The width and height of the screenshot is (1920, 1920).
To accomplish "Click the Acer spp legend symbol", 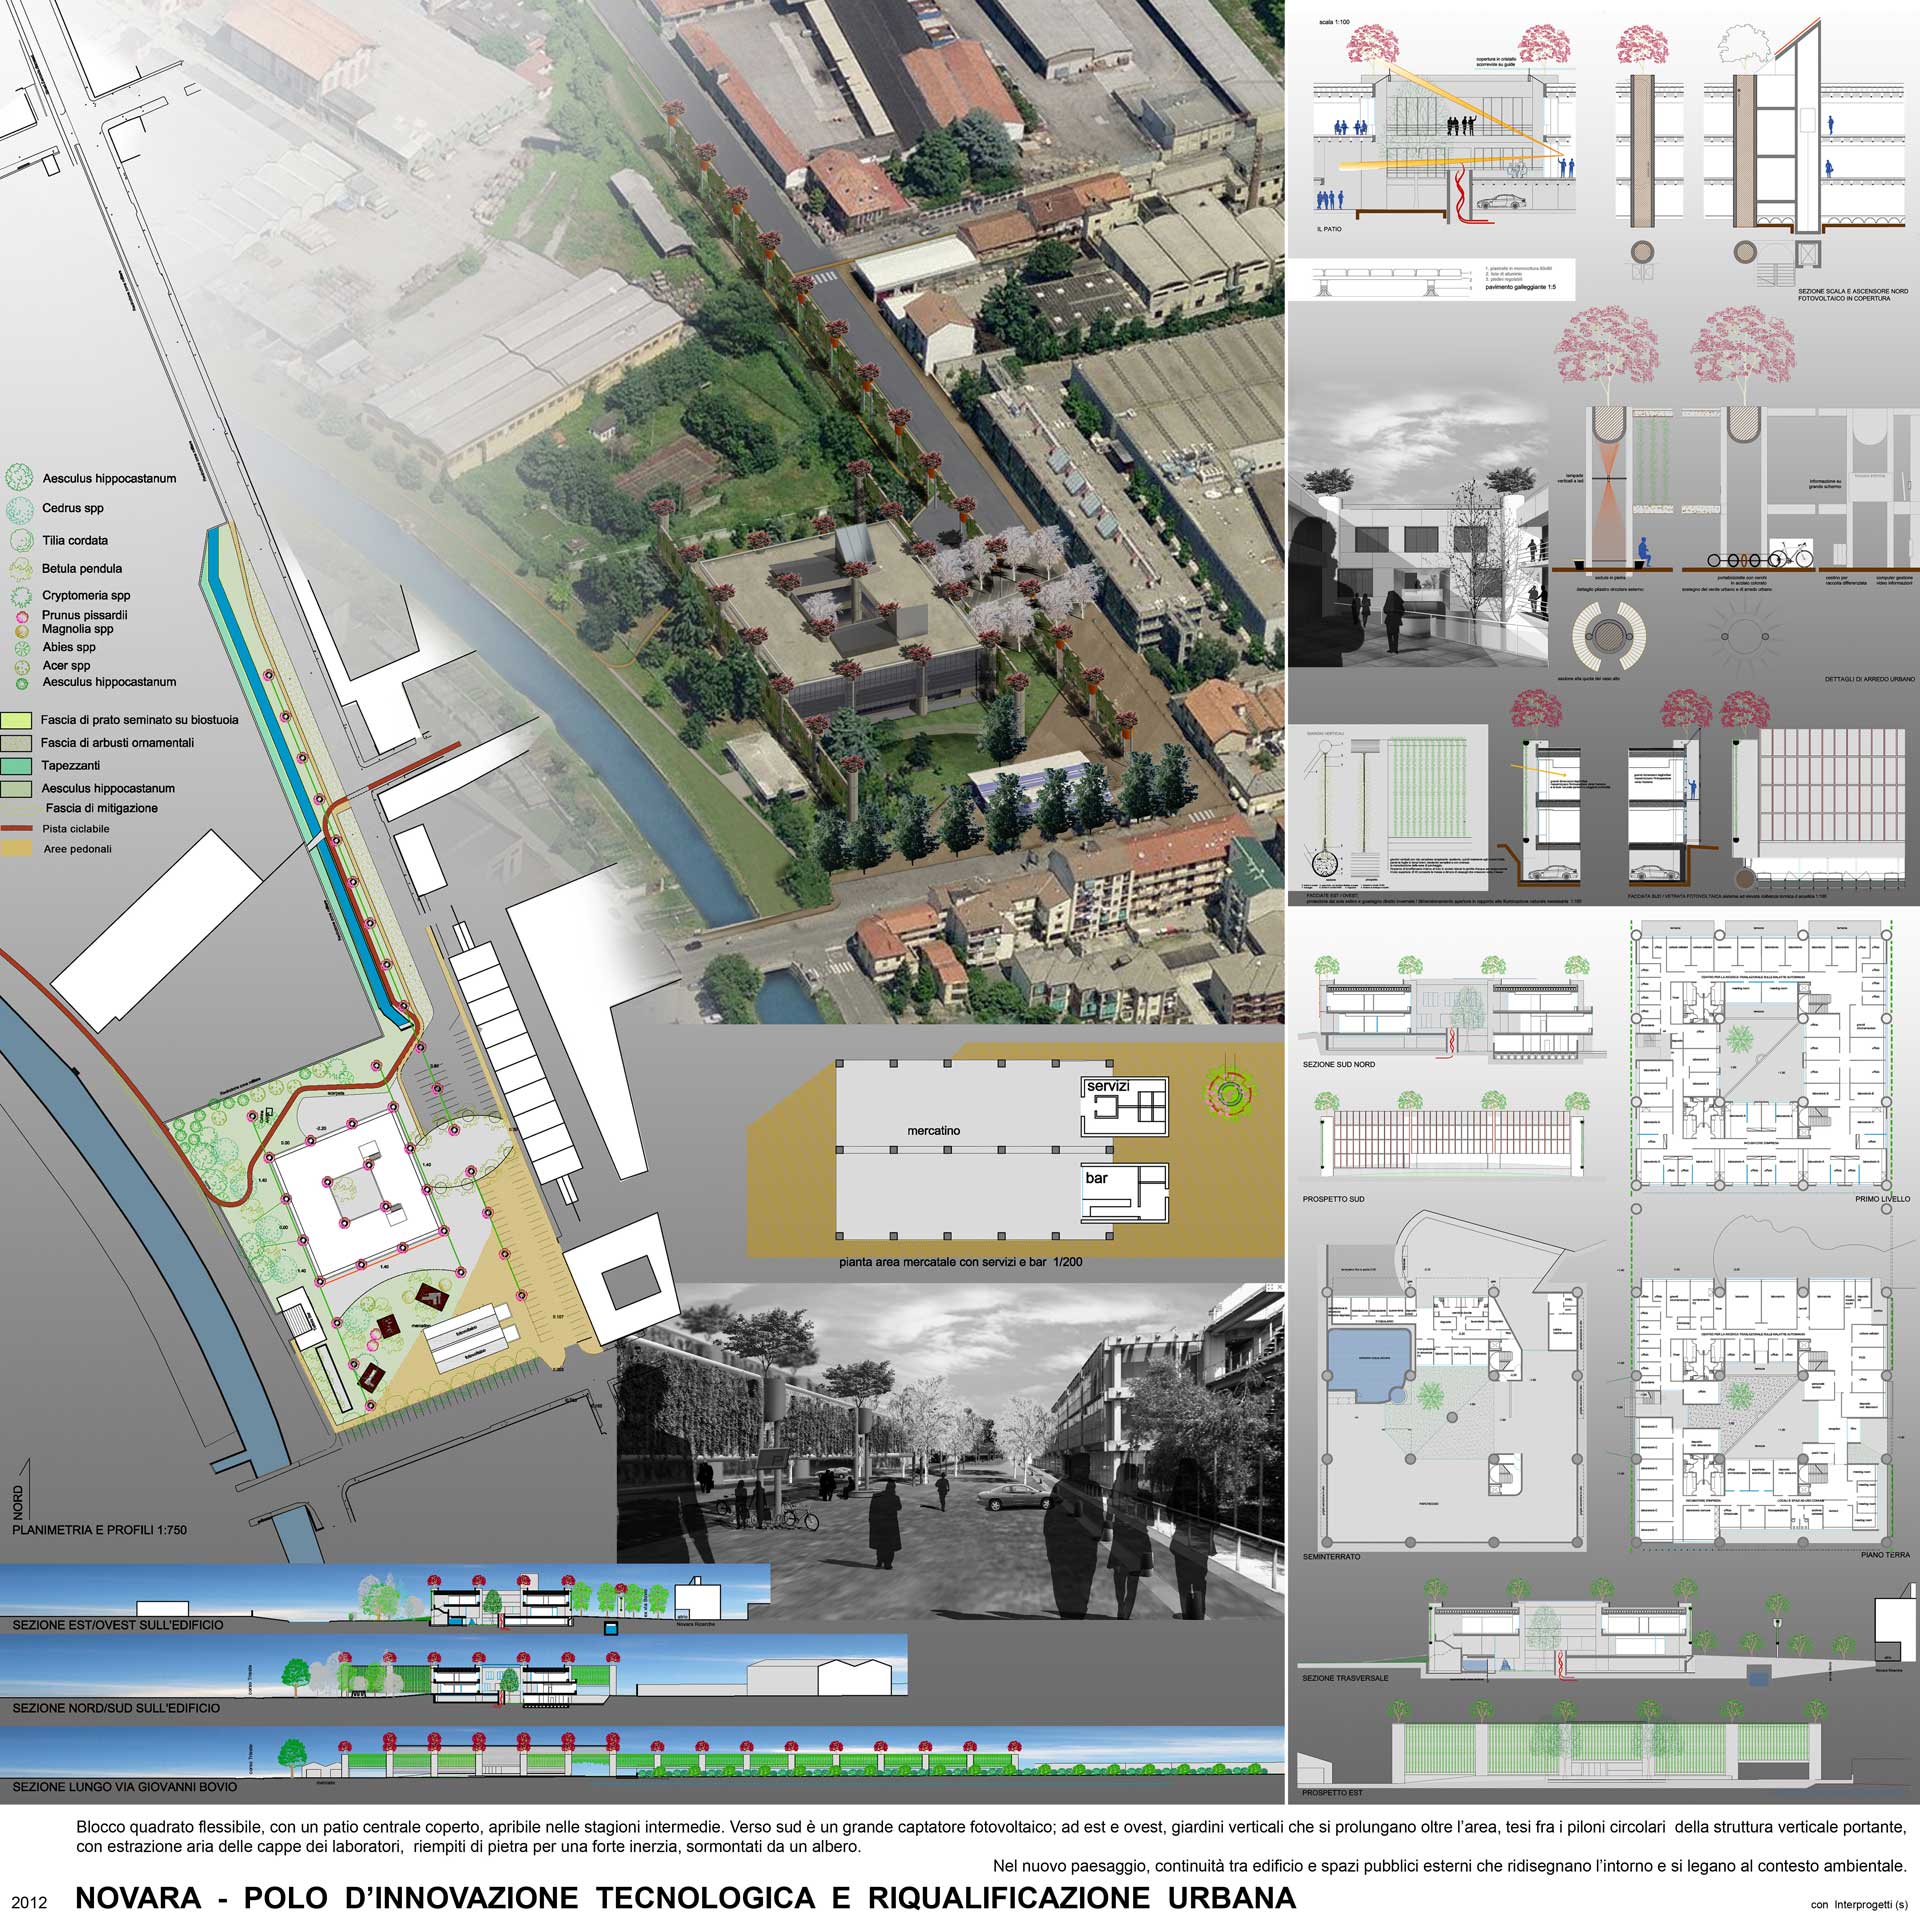I will [22, 665].
